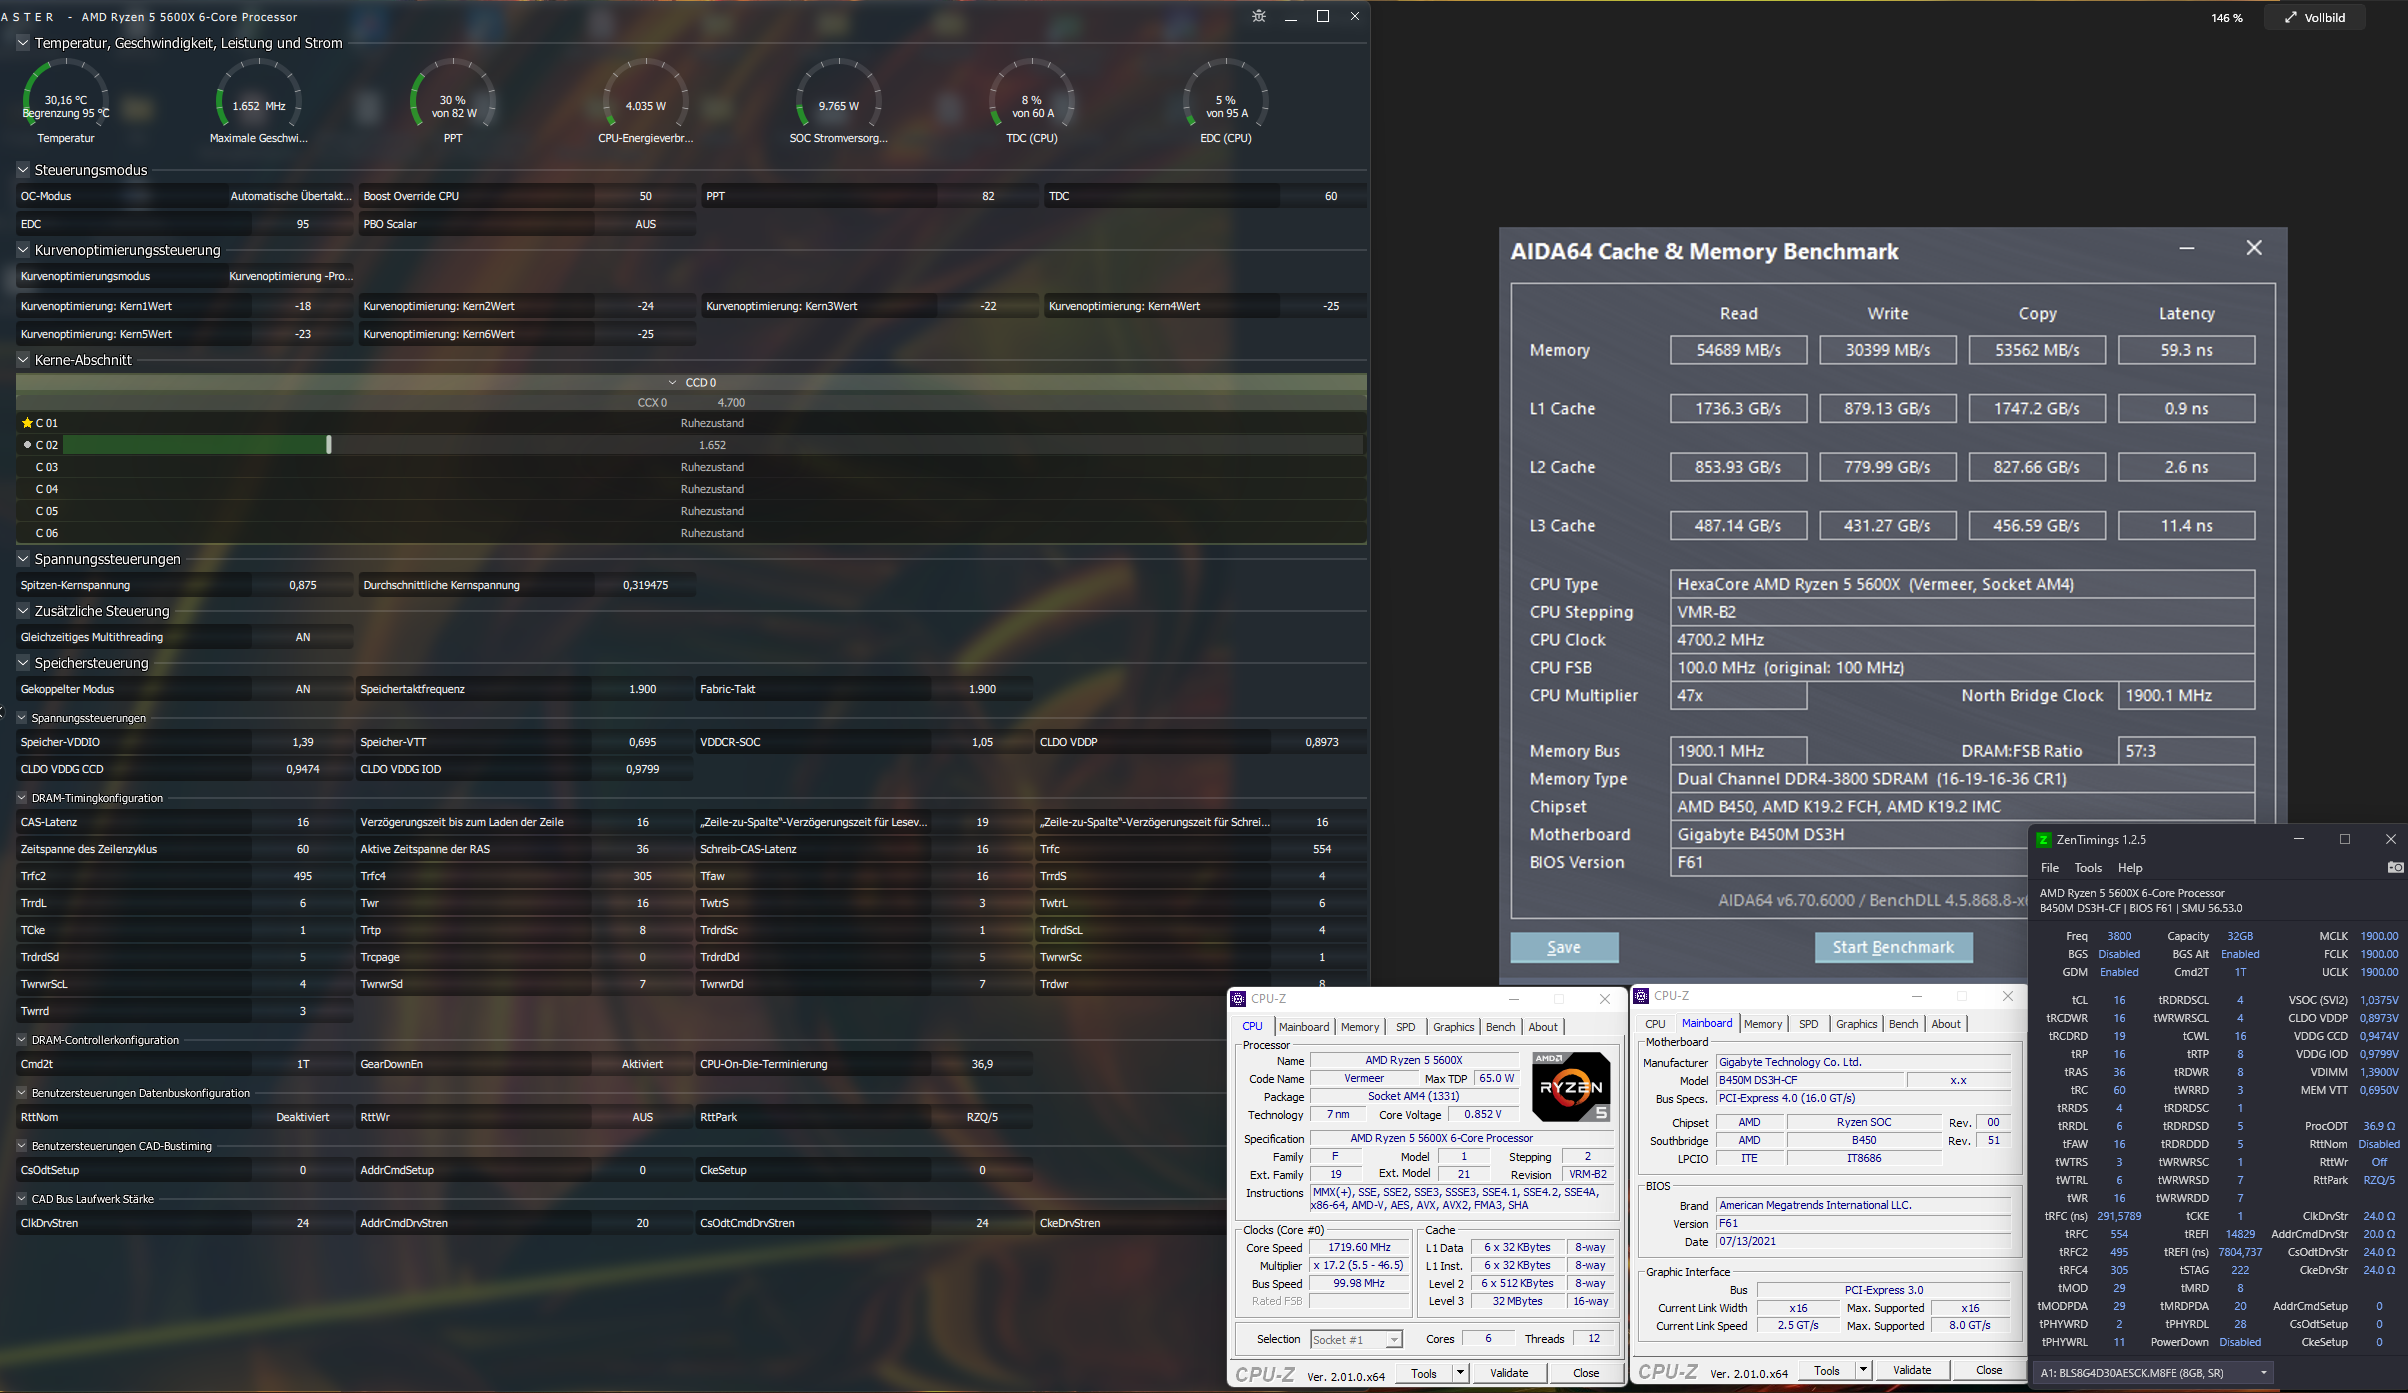Image resolution: width=2408 pixels, height=1393 pixels.
Task: Collapse the DRAM-Controllerkonfiguration section
Action: (x=22, y=1040)
